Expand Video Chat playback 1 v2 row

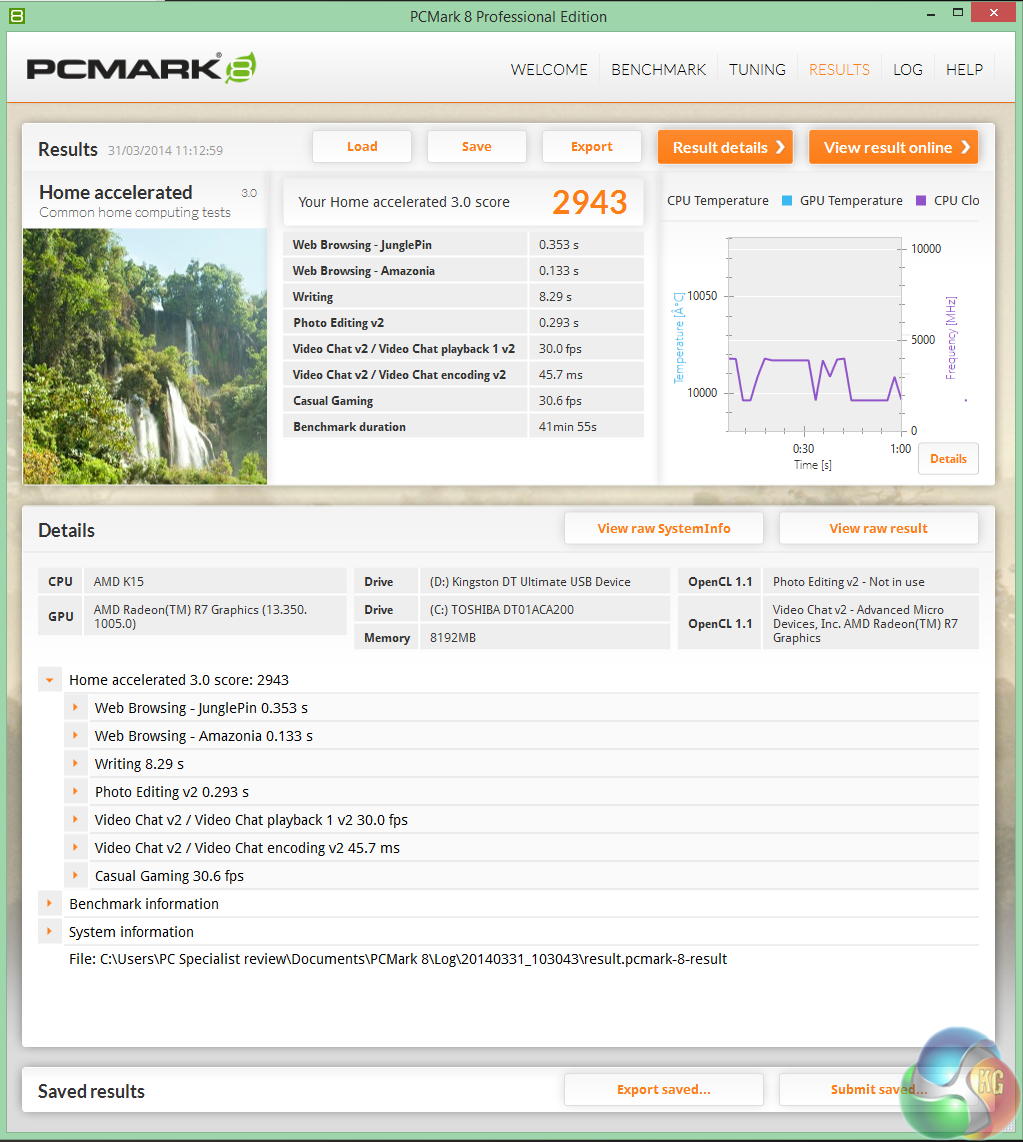point(75,820)
